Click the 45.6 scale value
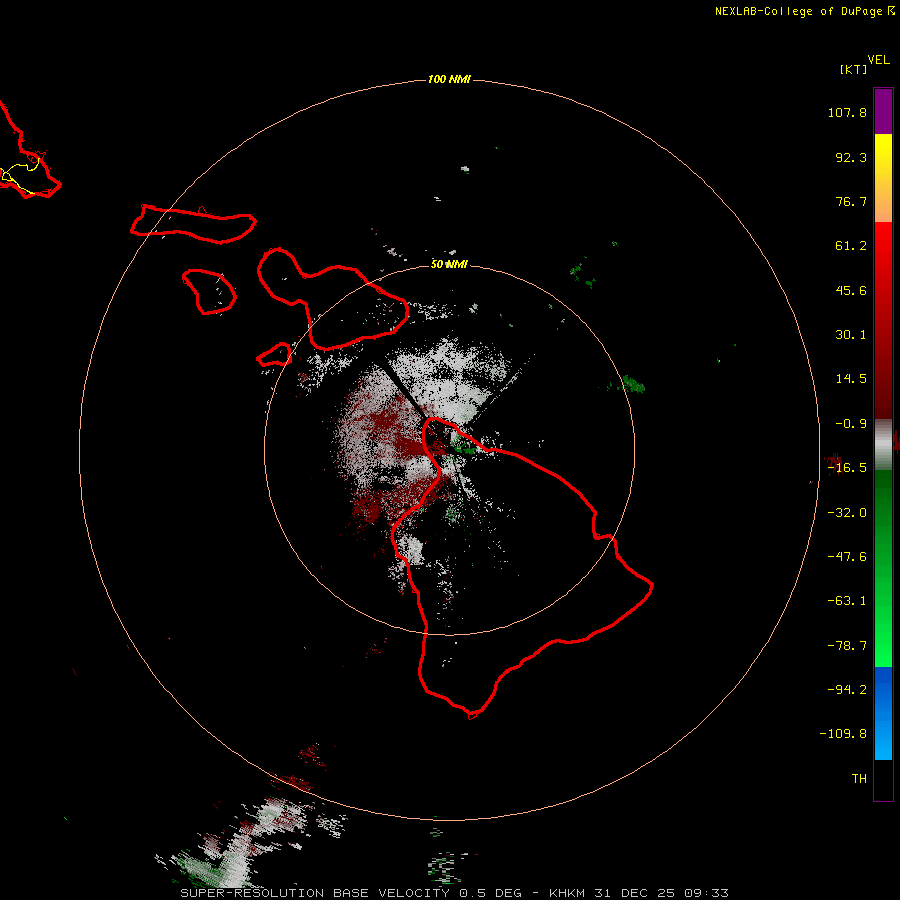Screen dimensions: 900x900 (x=851, y=290)
